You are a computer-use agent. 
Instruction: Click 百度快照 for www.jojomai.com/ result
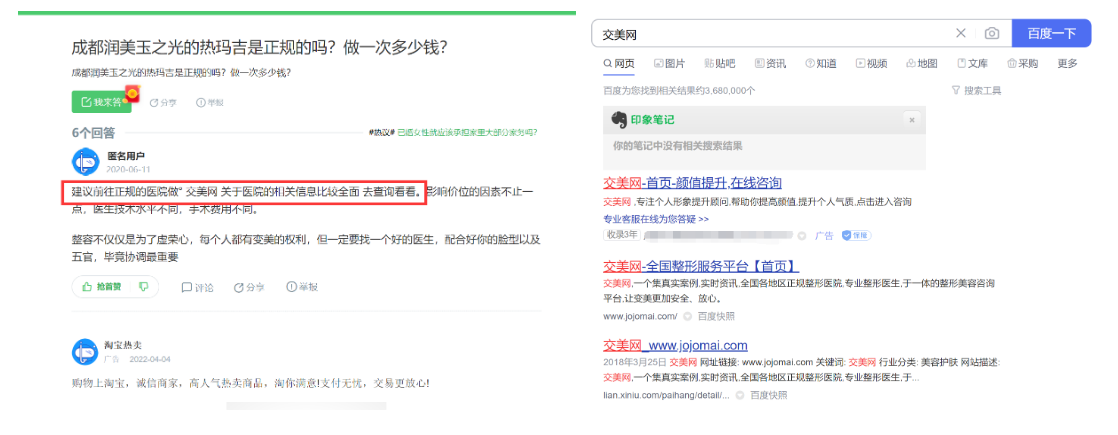(716, 316)
